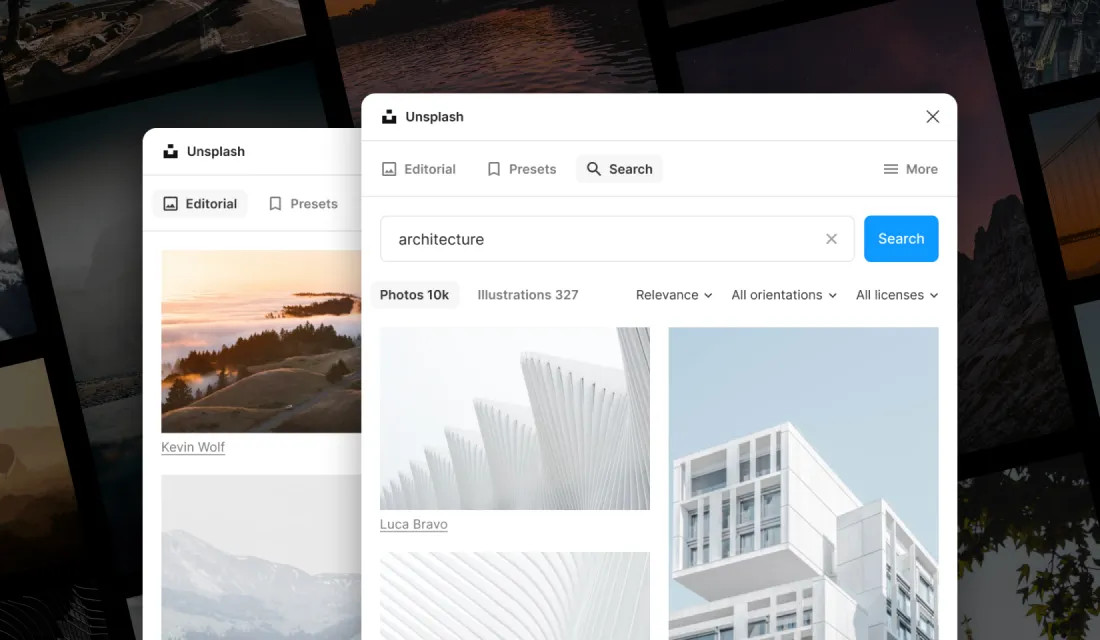Activate the Search tab pill

619,168
